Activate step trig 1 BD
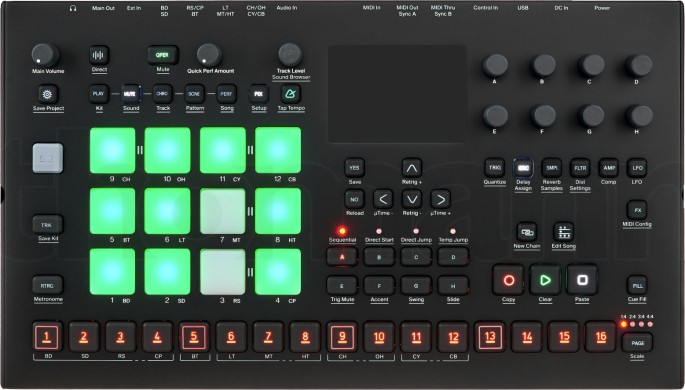The height and width of the screenshot is (390, 685). tap(47, 337)
